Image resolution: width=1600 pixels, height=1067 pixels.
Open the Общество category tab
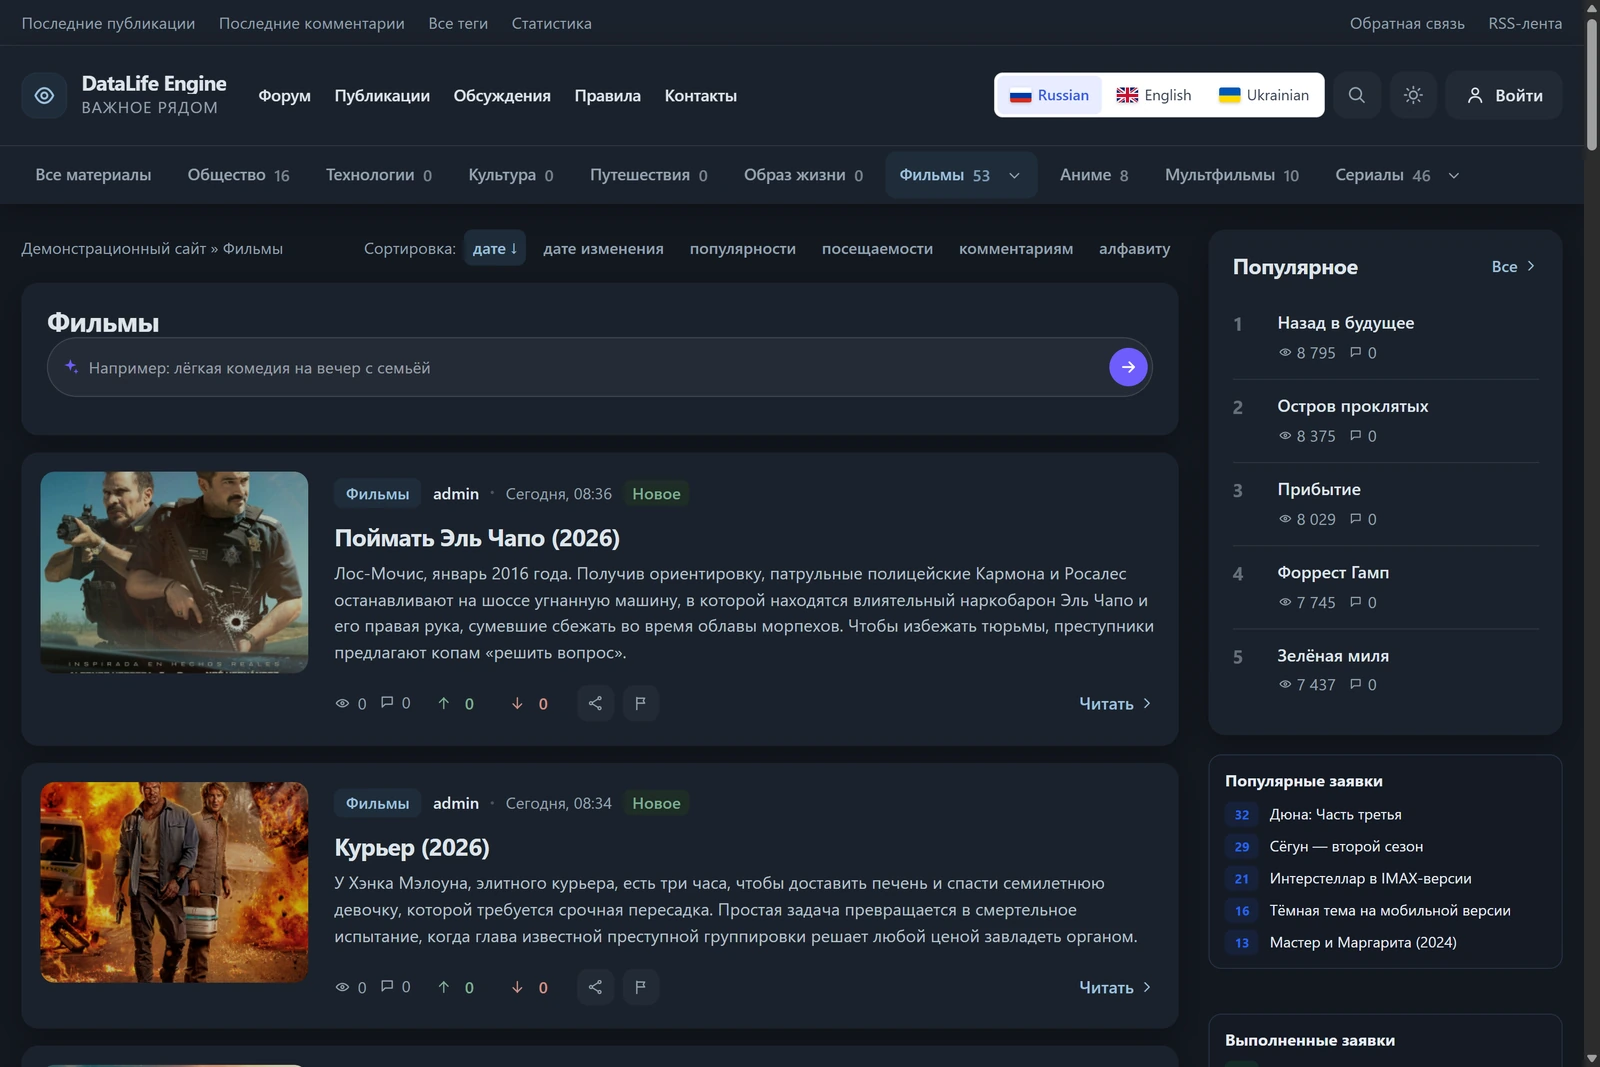[238, 175]
